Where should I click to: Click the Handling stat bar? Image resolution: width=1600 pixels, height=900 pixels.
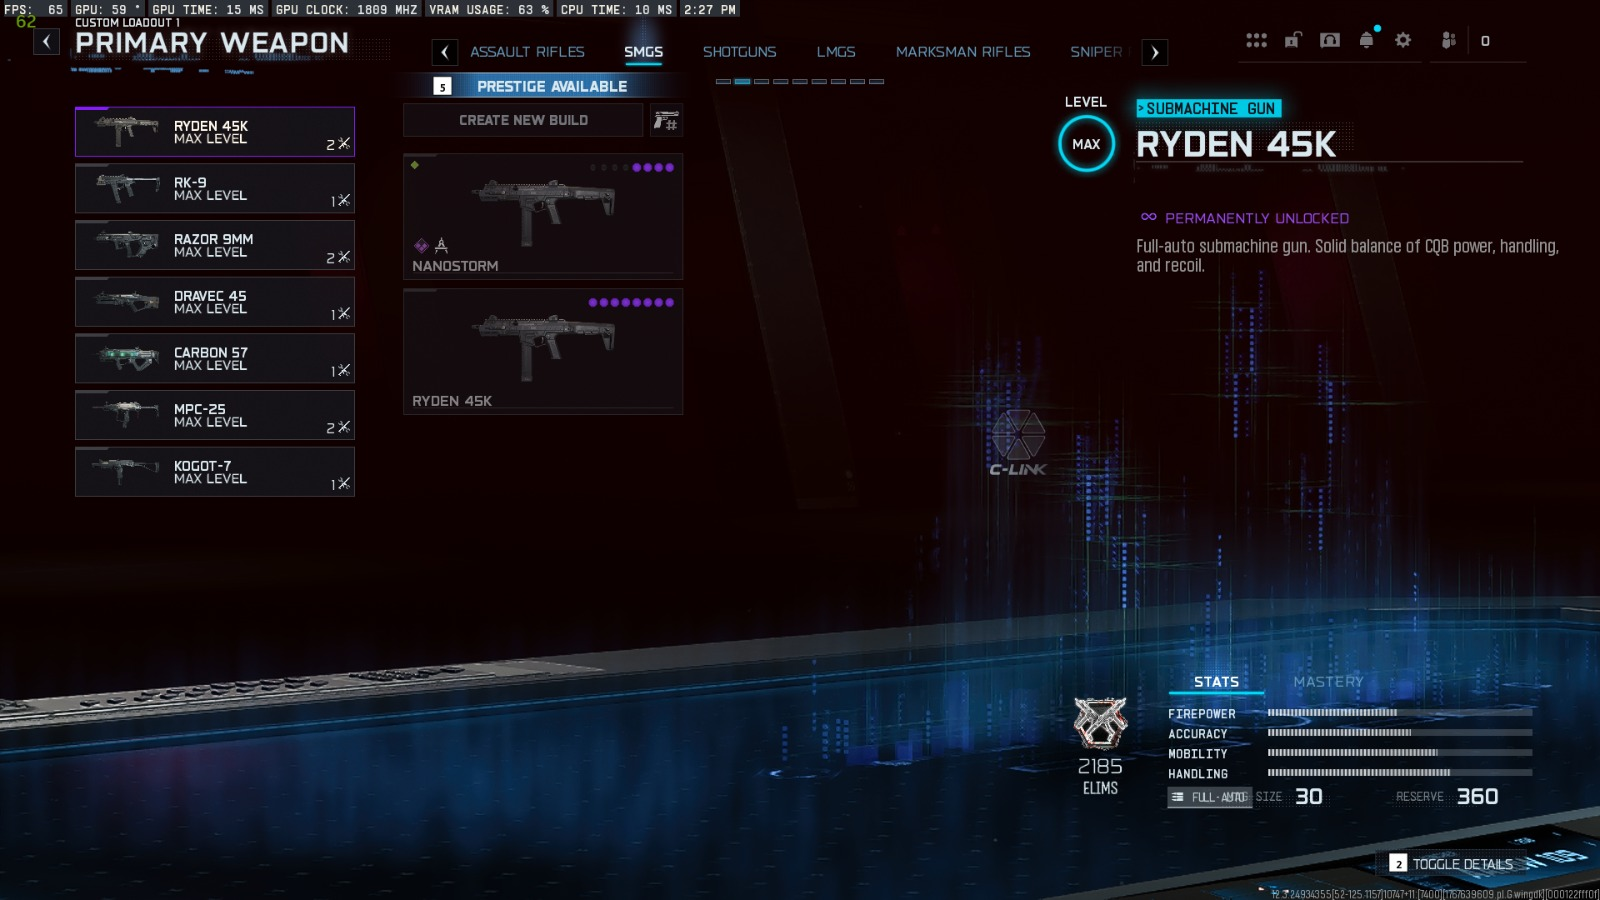(1399, 773)
